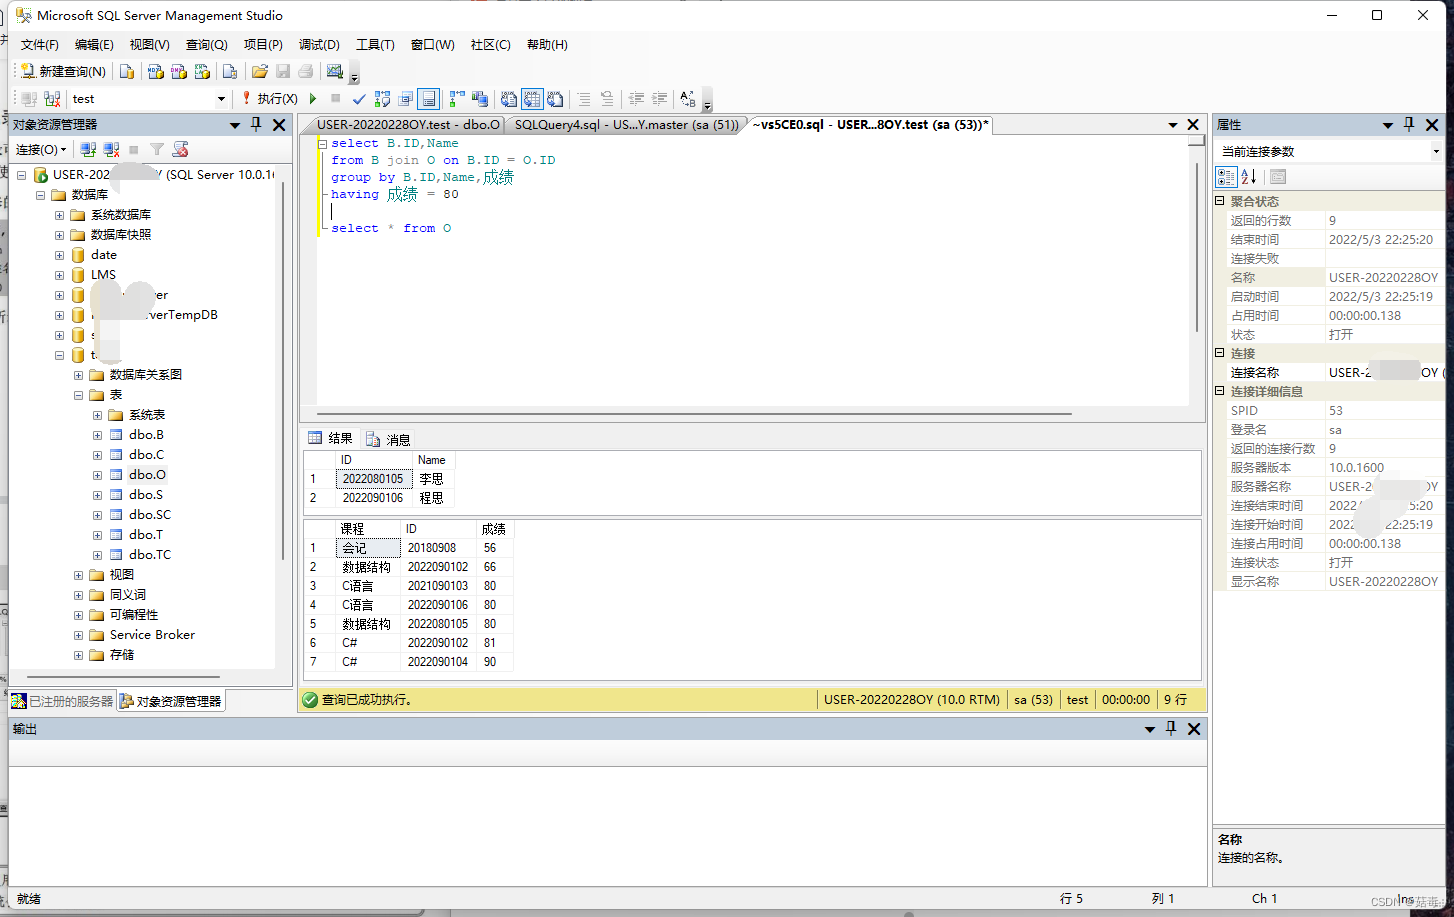Collapse the 表 (Tables) folder node

pyautogui.click(x=78, y=395)
